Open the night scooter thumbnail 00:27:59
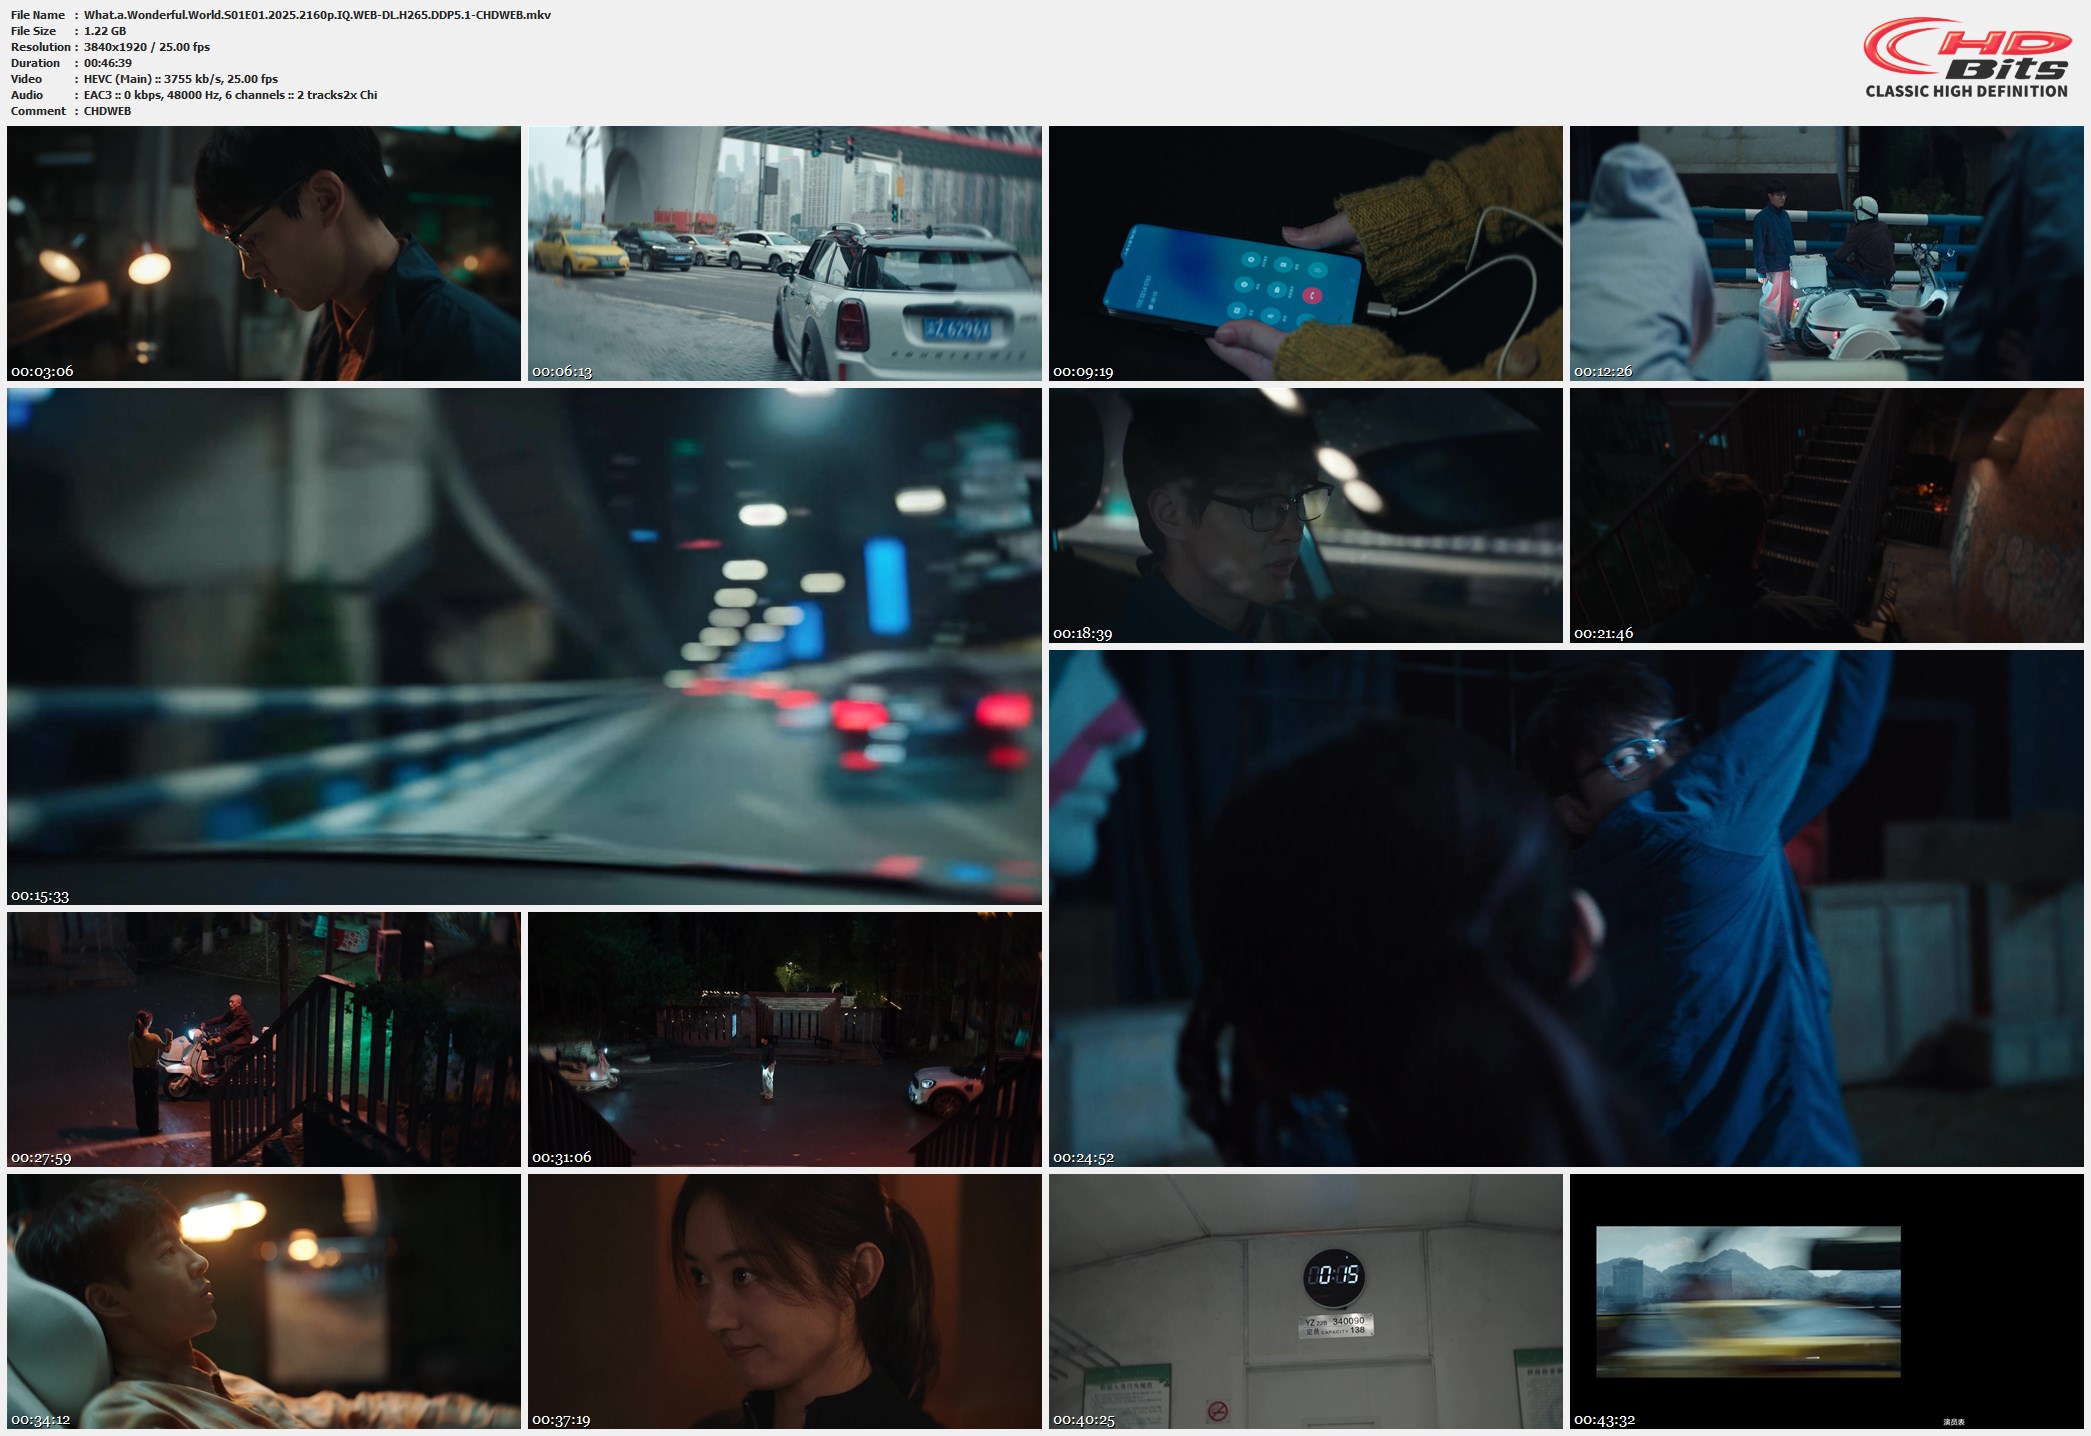 coord(264,1039)
